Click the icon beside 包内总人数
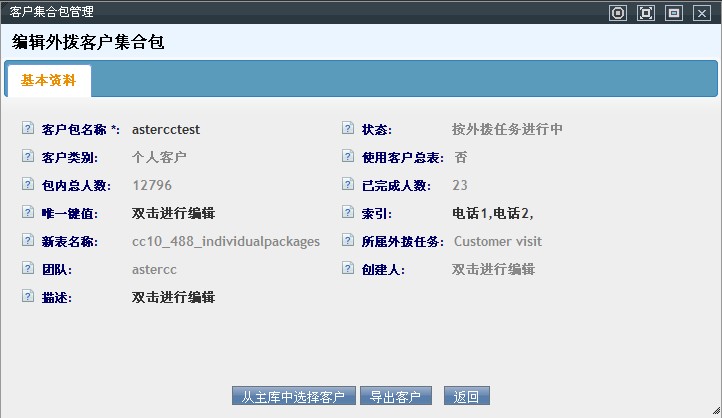Image resolution: width=722 pixels, height=418 pixels. tap(27, 185)
